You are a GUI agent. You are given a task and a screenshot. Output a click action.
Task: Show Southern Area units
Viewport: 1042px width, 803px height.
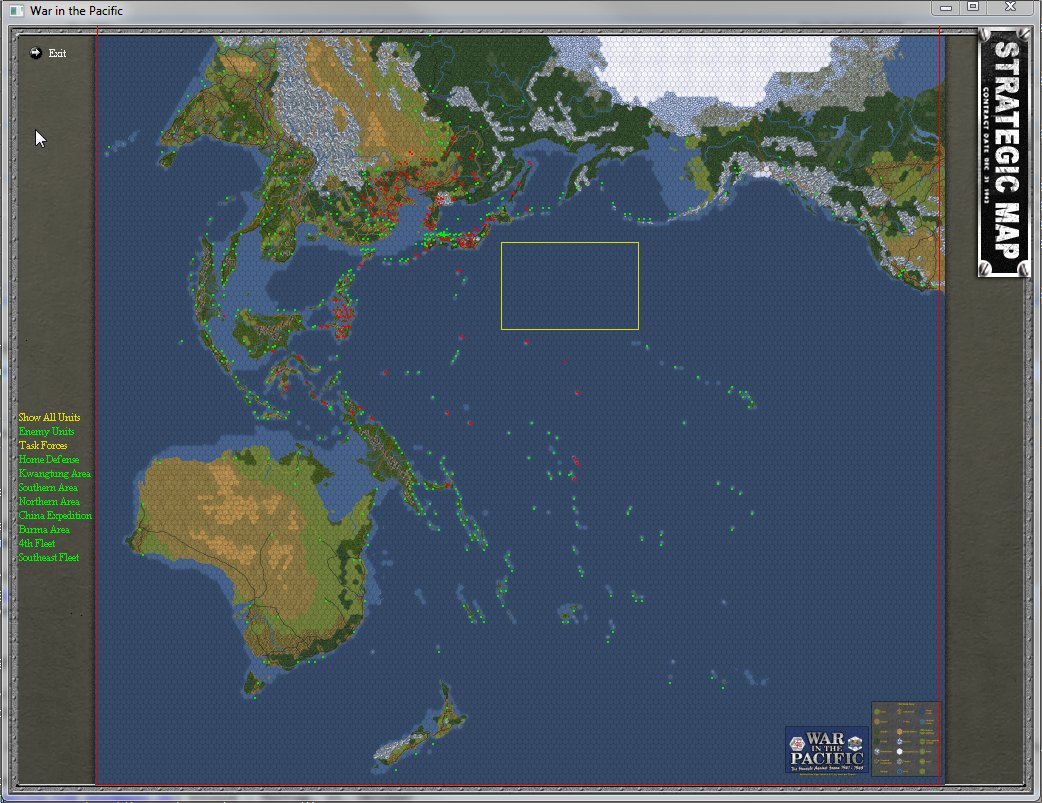tap(48, 487)
